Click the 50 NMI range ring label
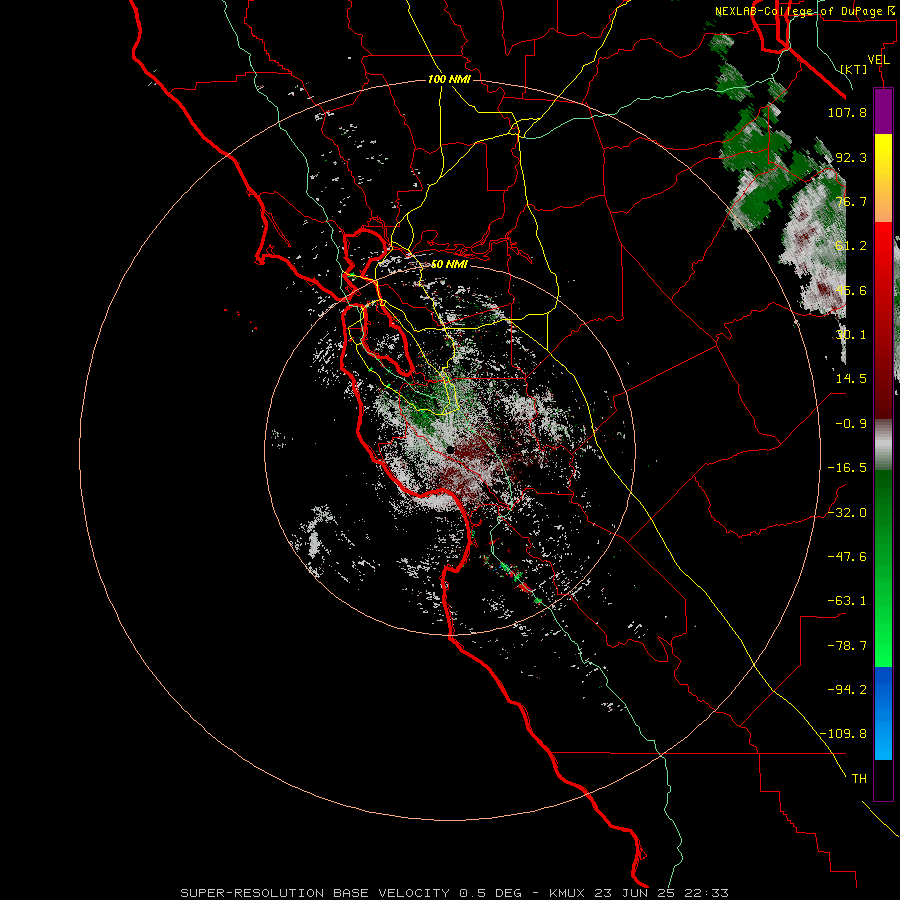The height and width of the screenshot is (900, 900). tap(449, 265)
